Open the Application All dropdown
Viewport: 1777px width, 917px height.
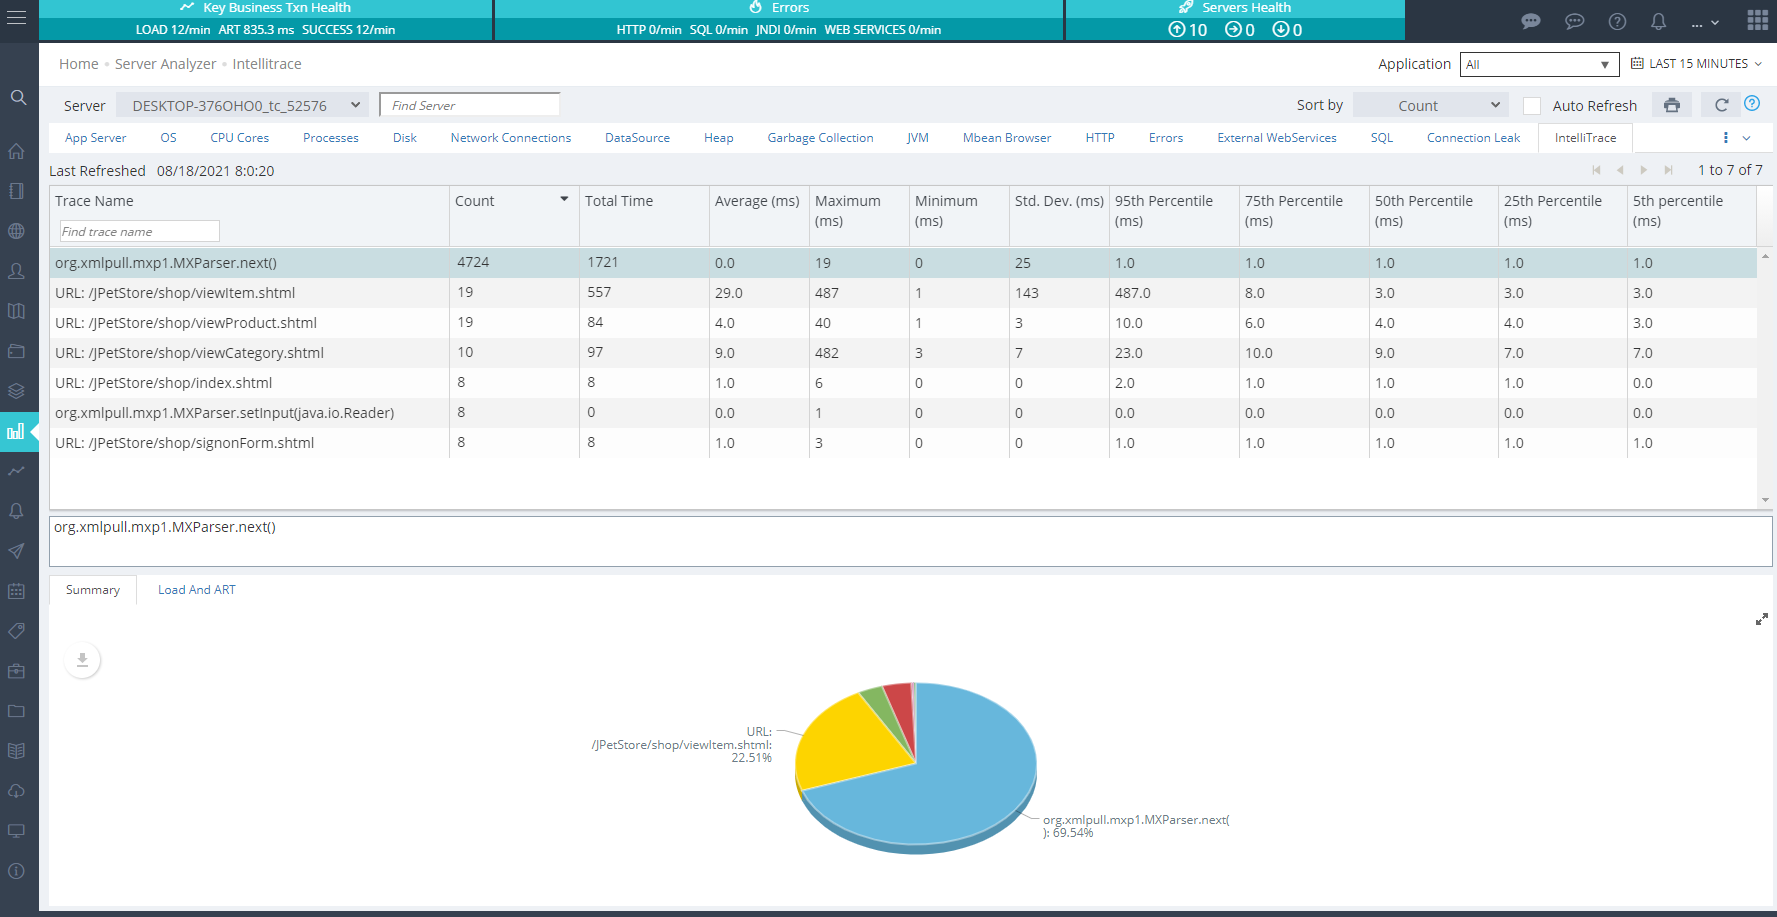pyautogui.click(x=1538, y=65)
